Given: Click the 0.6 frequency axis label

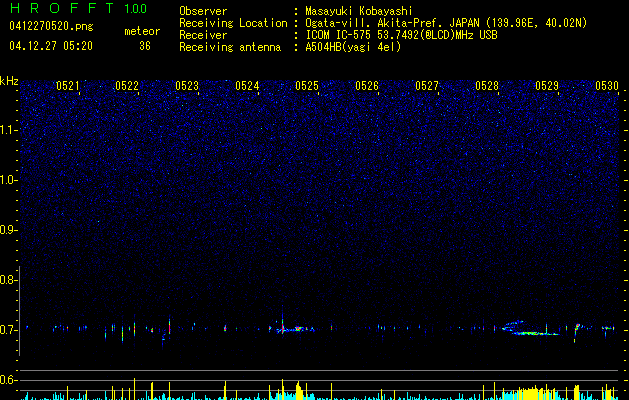Looking at the screenshot, I should point(8,380).
